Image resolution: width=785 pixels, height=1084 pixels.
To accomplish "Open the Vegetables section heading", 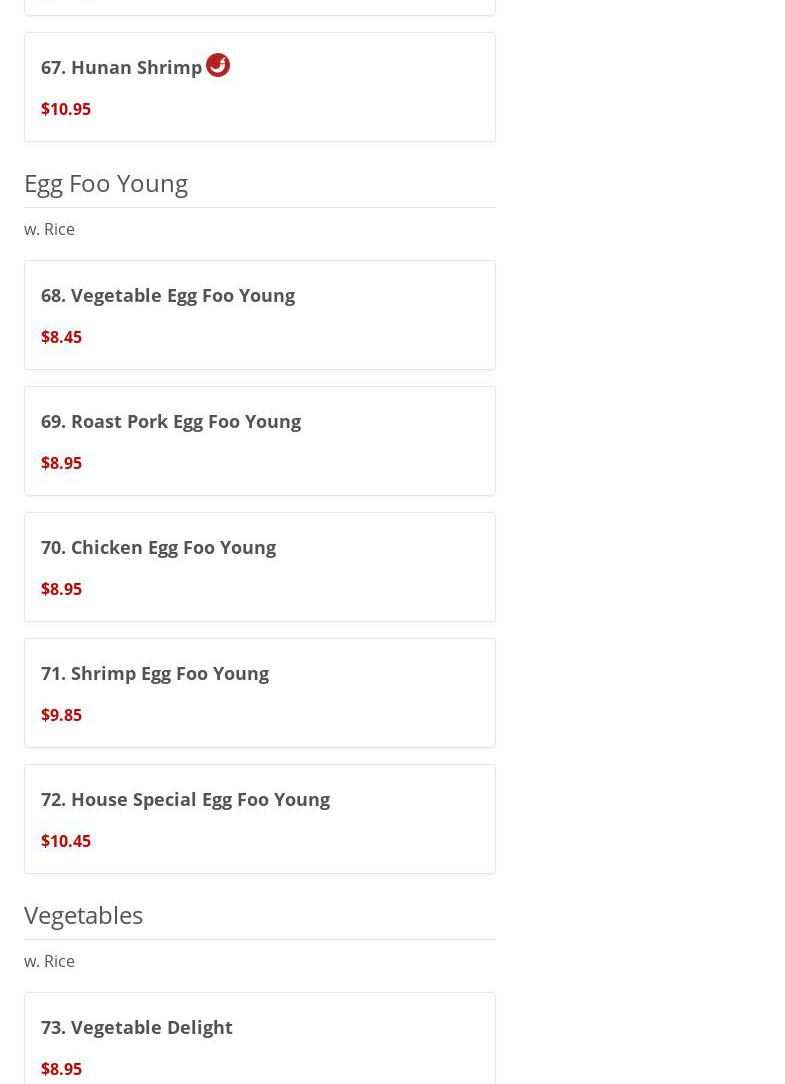I will coord(83,915).
